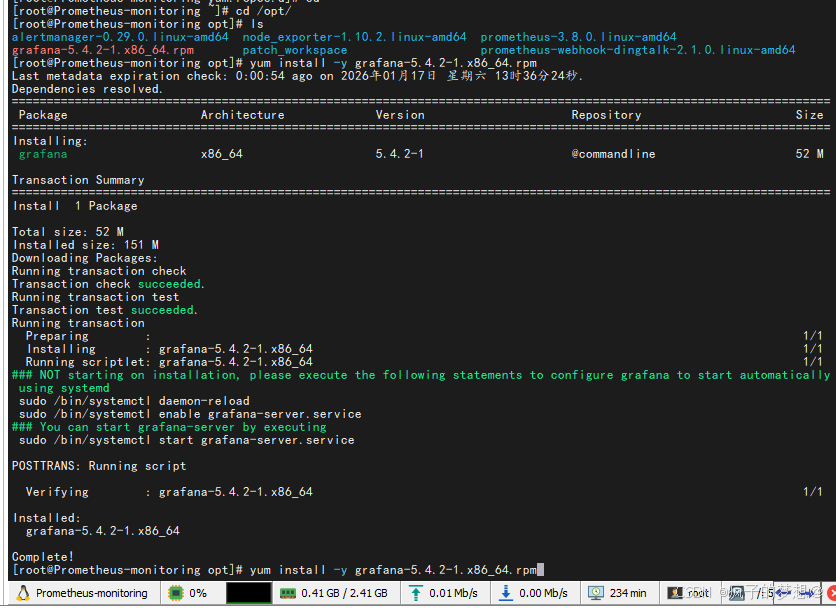Click the 'POSTTRANS: Running script' line
Image resolution: width=836 pixels, height=608 pixels.
pos(99,466)
